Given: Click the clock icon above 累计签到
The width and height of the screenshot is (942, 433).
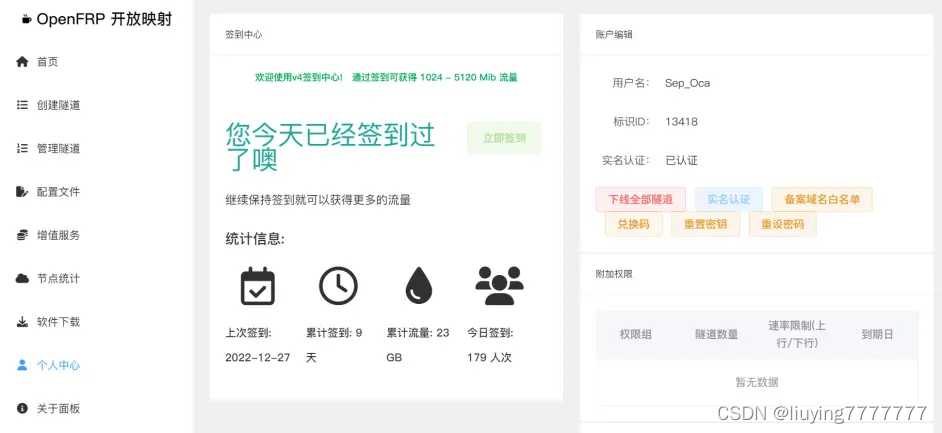Looking at the screenshot, I should pyautogui.click(x=338, y=286).
